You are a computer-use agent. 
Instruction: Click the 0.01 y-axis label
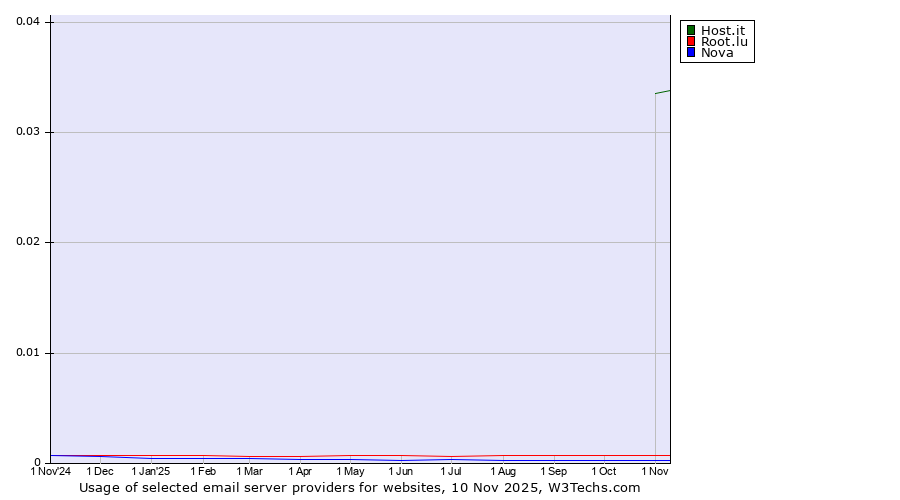(x=28, y=352)
